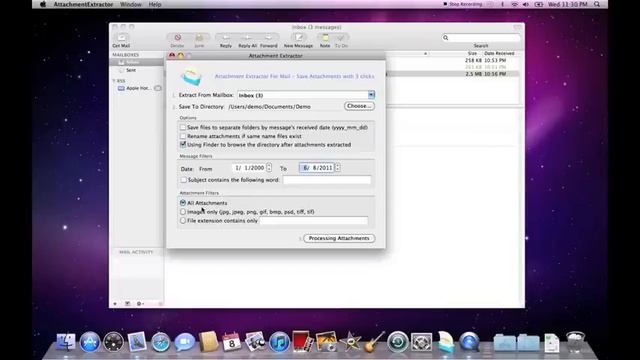The width and height of the screenshot is (640, 360).
Task: Select the 2.5 MB message row
Action: tap(452, 74)
